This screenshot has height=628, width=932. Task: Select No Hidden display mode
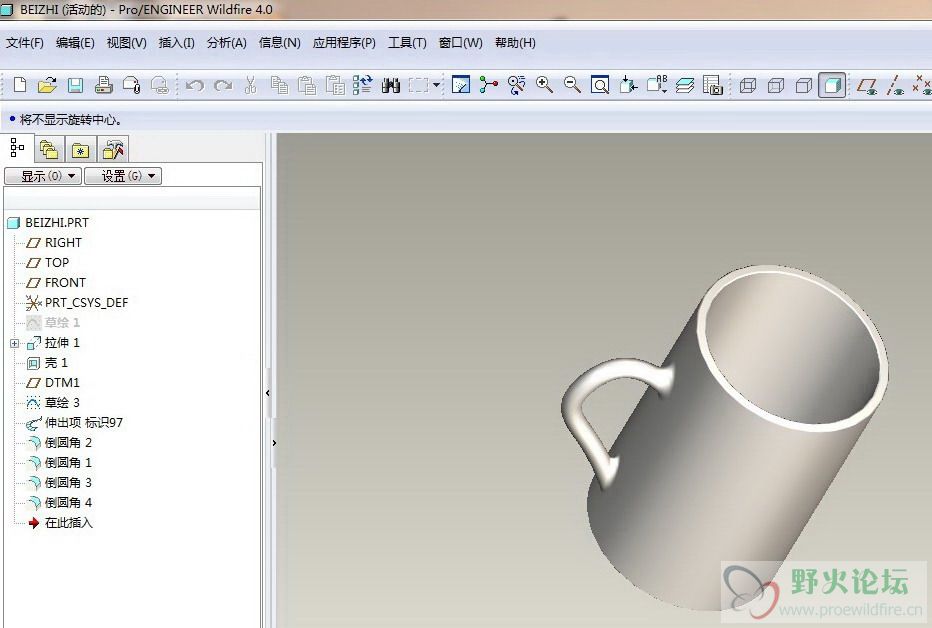(x=804, y=86)
